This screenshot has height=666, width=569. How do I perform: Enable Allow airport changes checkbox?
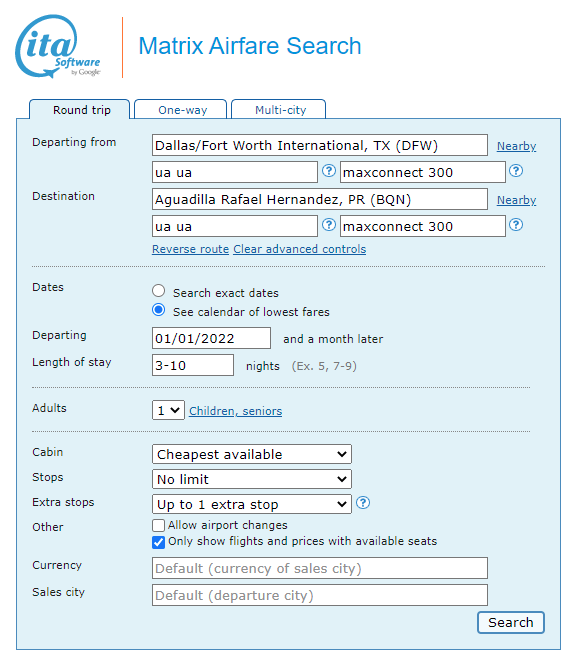[x=158, y=525]
